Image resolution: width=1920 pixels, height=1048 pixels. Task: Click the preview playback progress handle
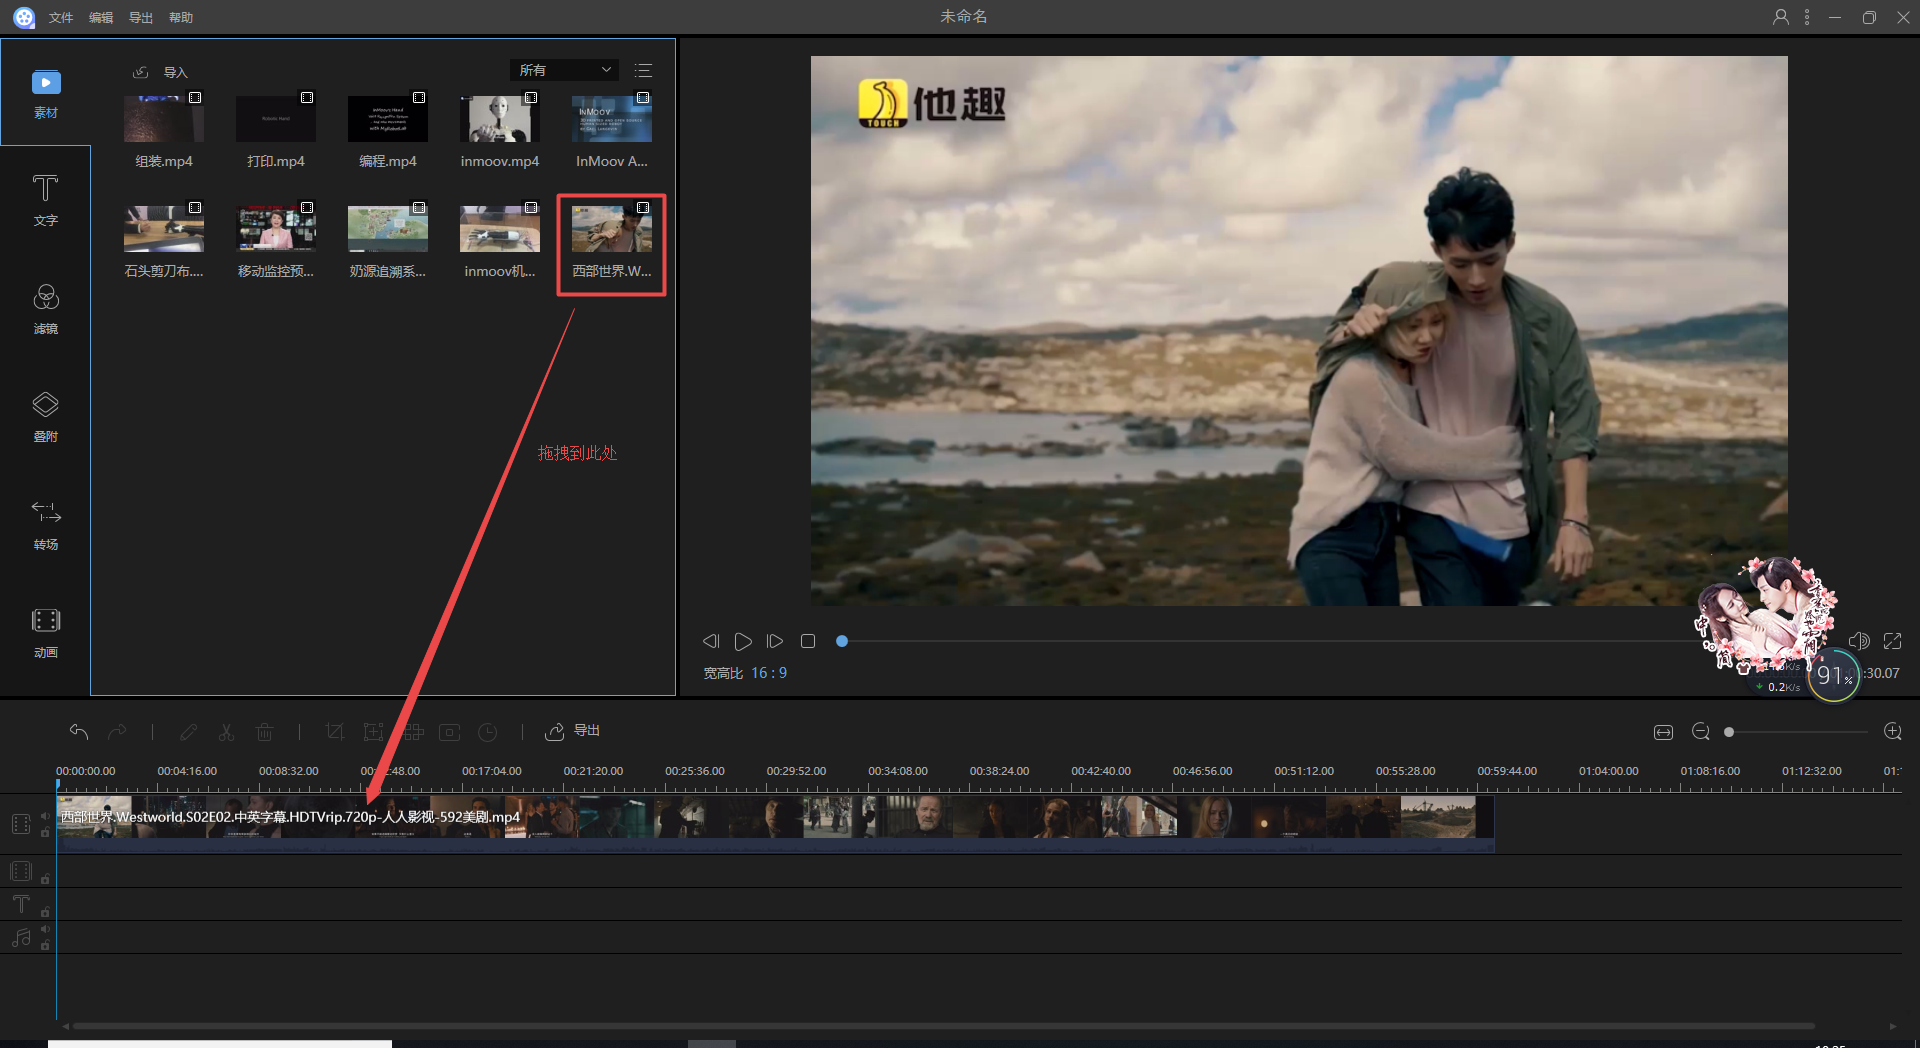tap(842, 641)
